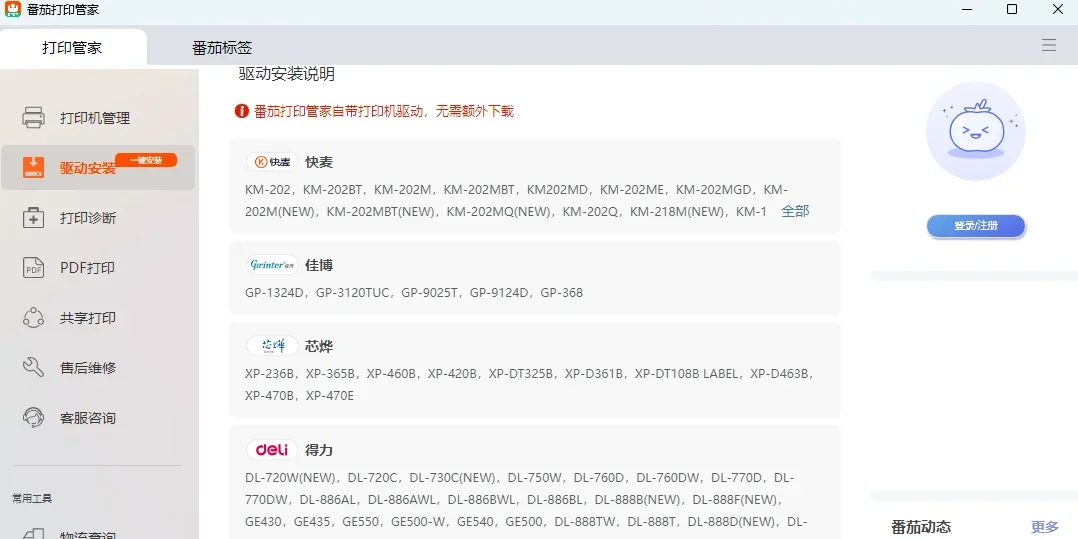
Task: Click the PDF print file icon
Action: click(x=34, y=268)
